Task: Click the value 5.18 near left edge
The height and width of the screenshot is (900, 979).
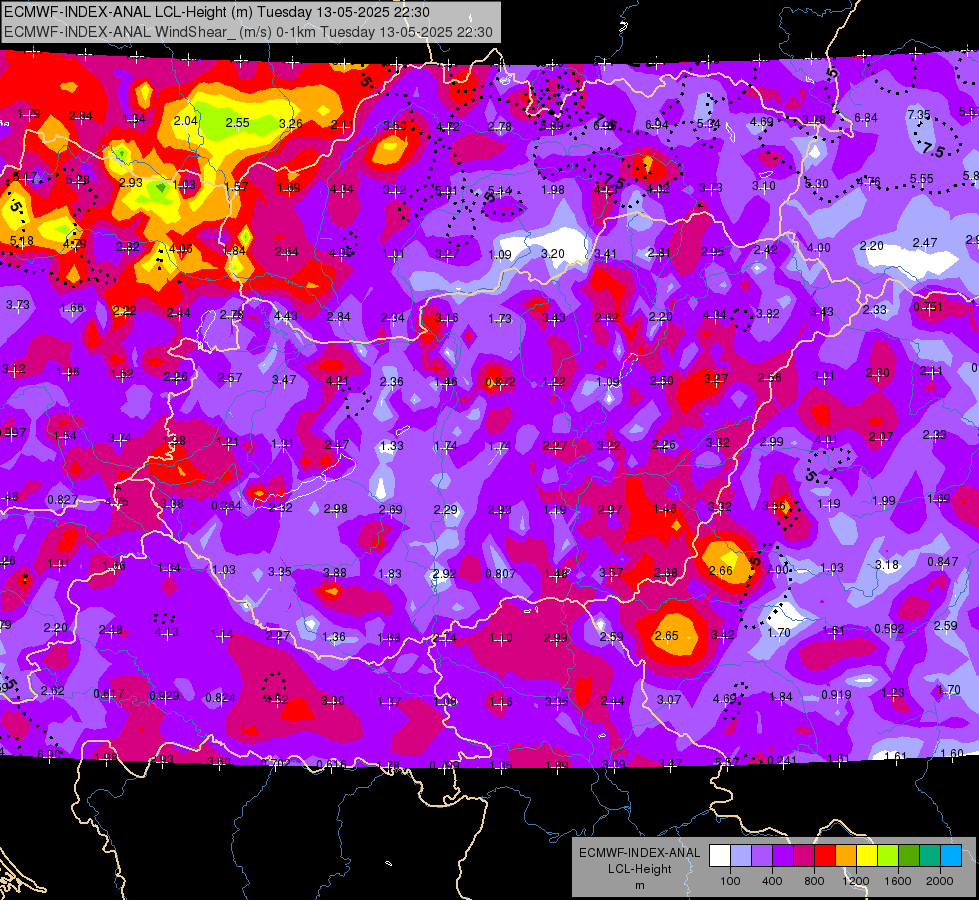Action: coord(21,240)
